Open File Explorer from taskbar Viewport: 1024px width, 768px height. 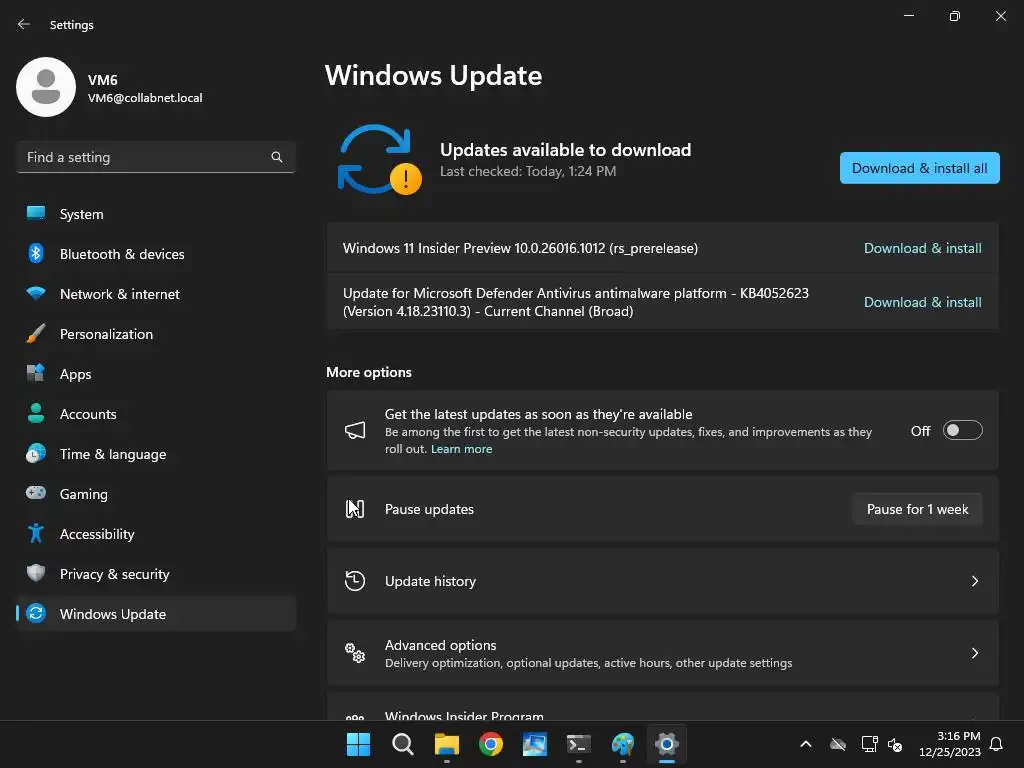pos(447,744)
